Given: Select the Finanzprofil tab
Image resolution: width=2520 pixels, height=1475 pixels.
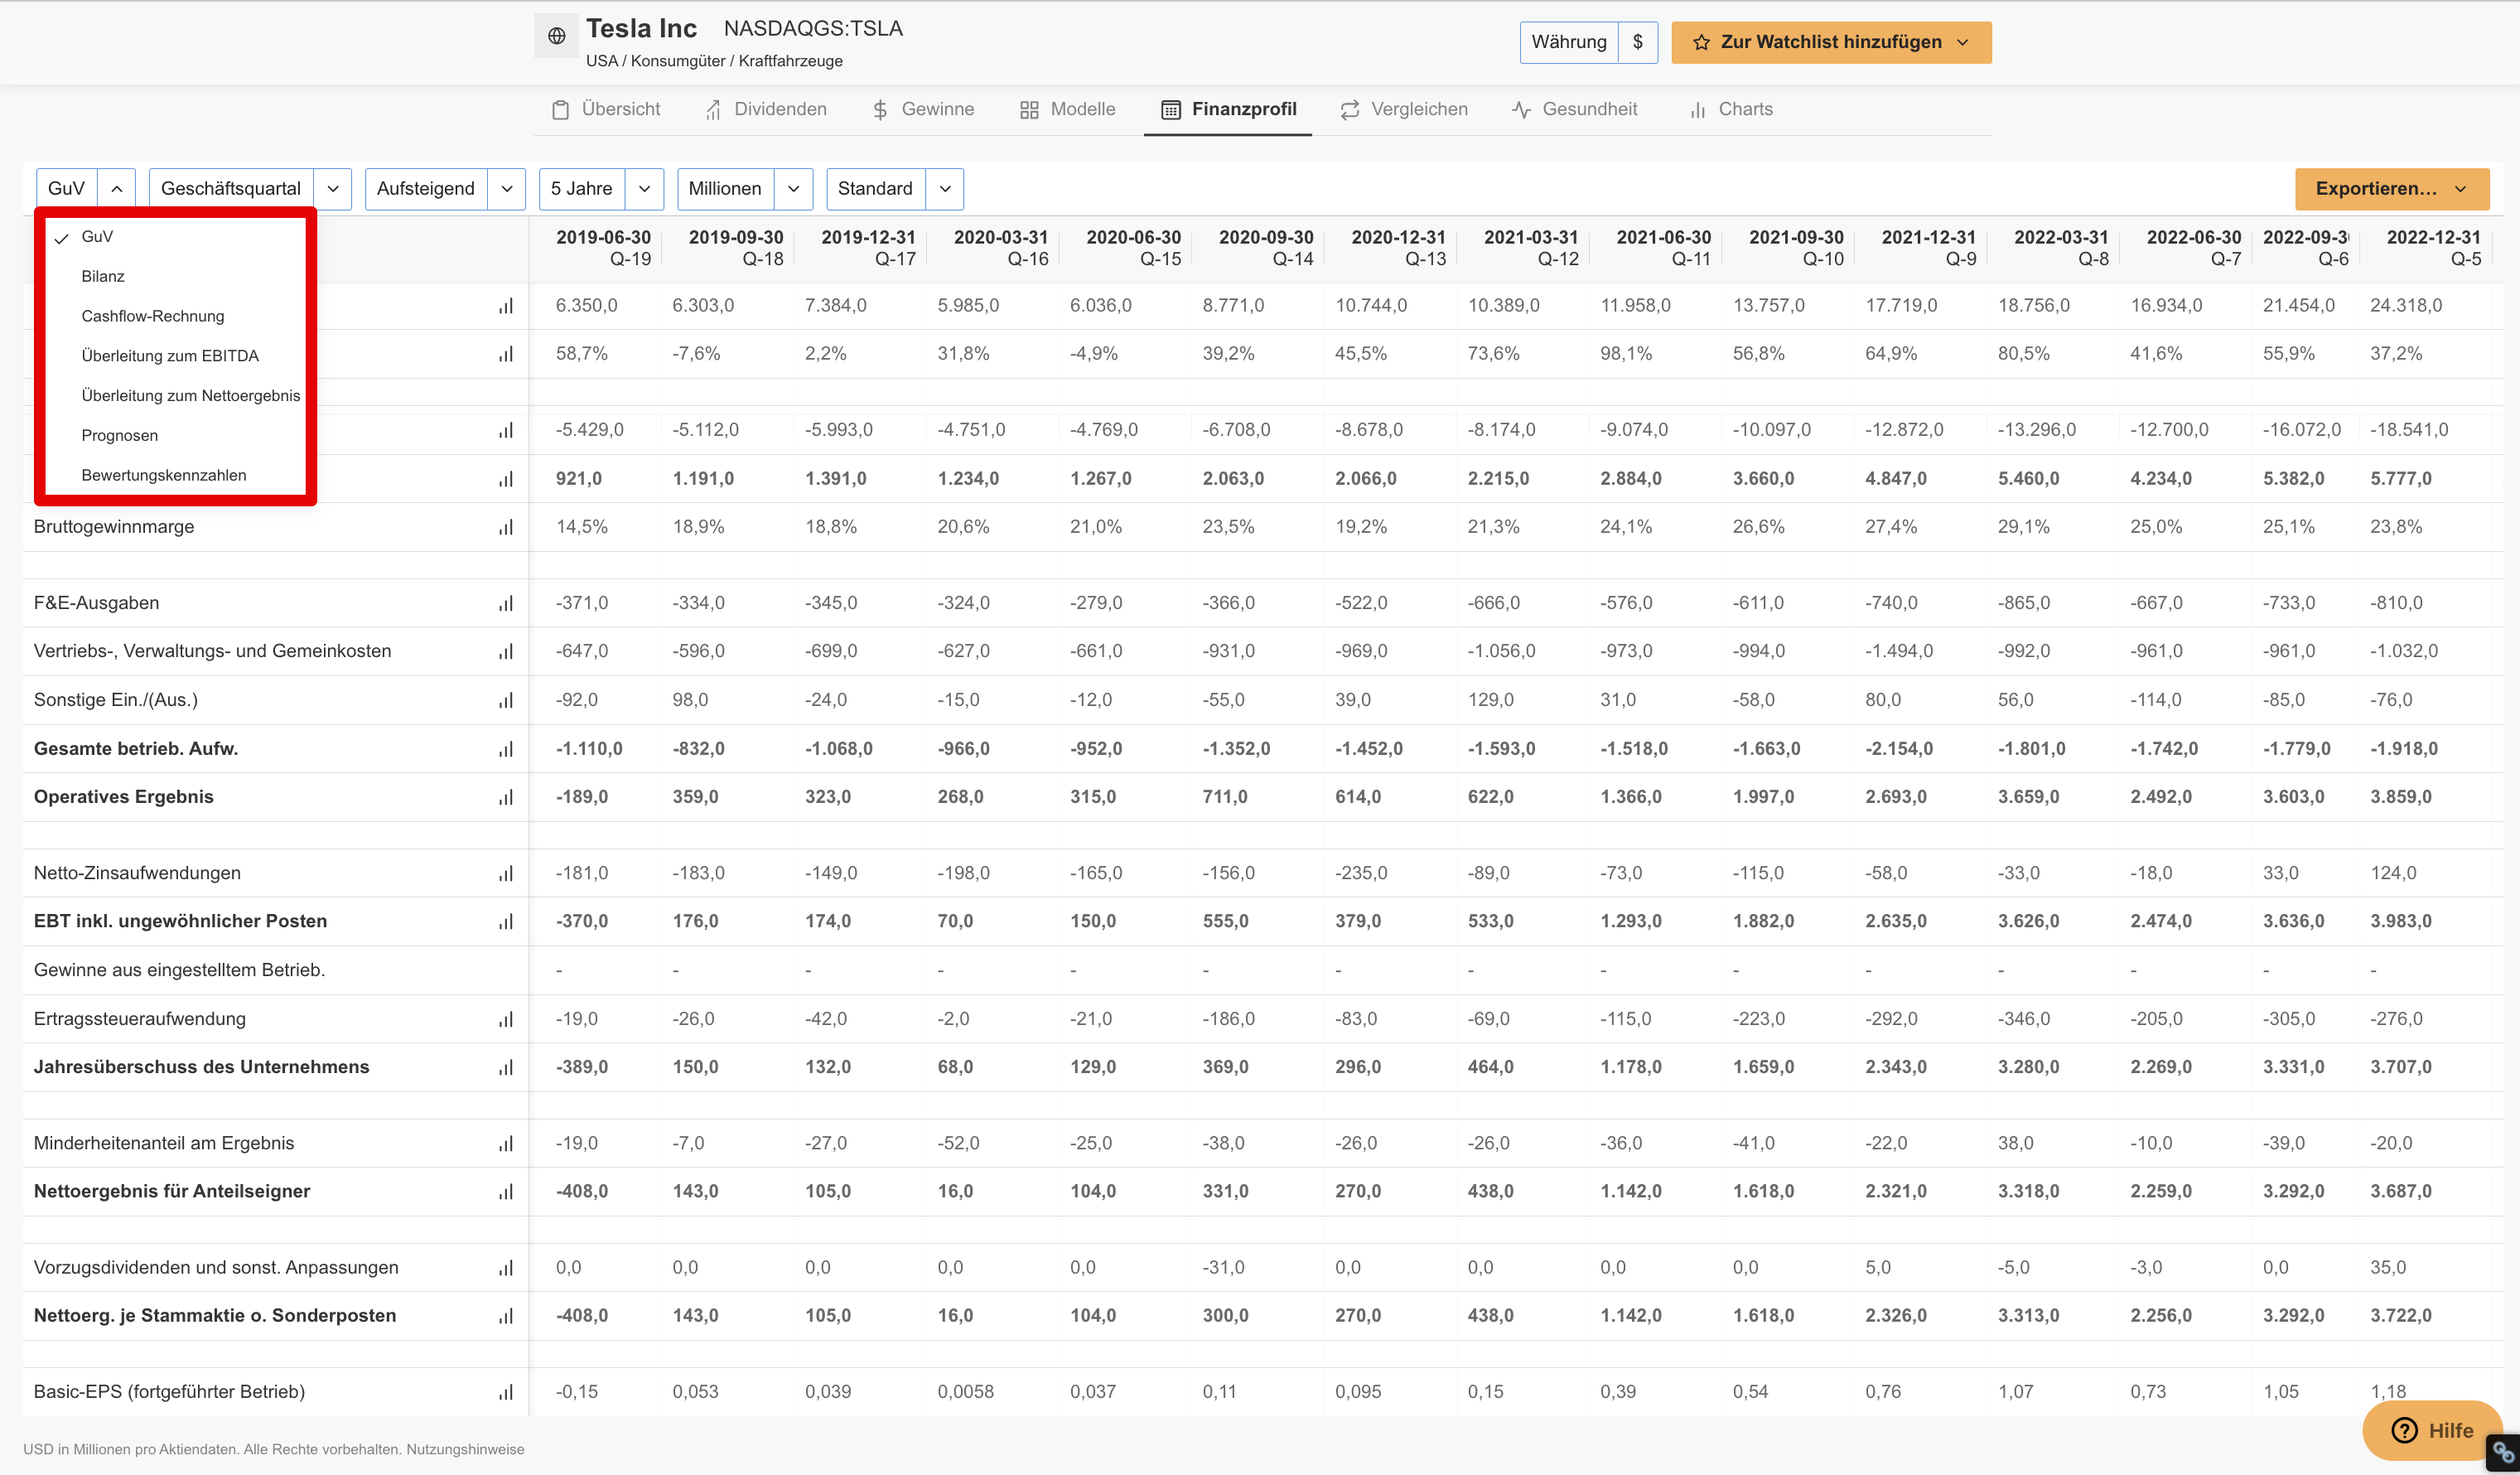Looking at the screenshot, I should 1228,109.
